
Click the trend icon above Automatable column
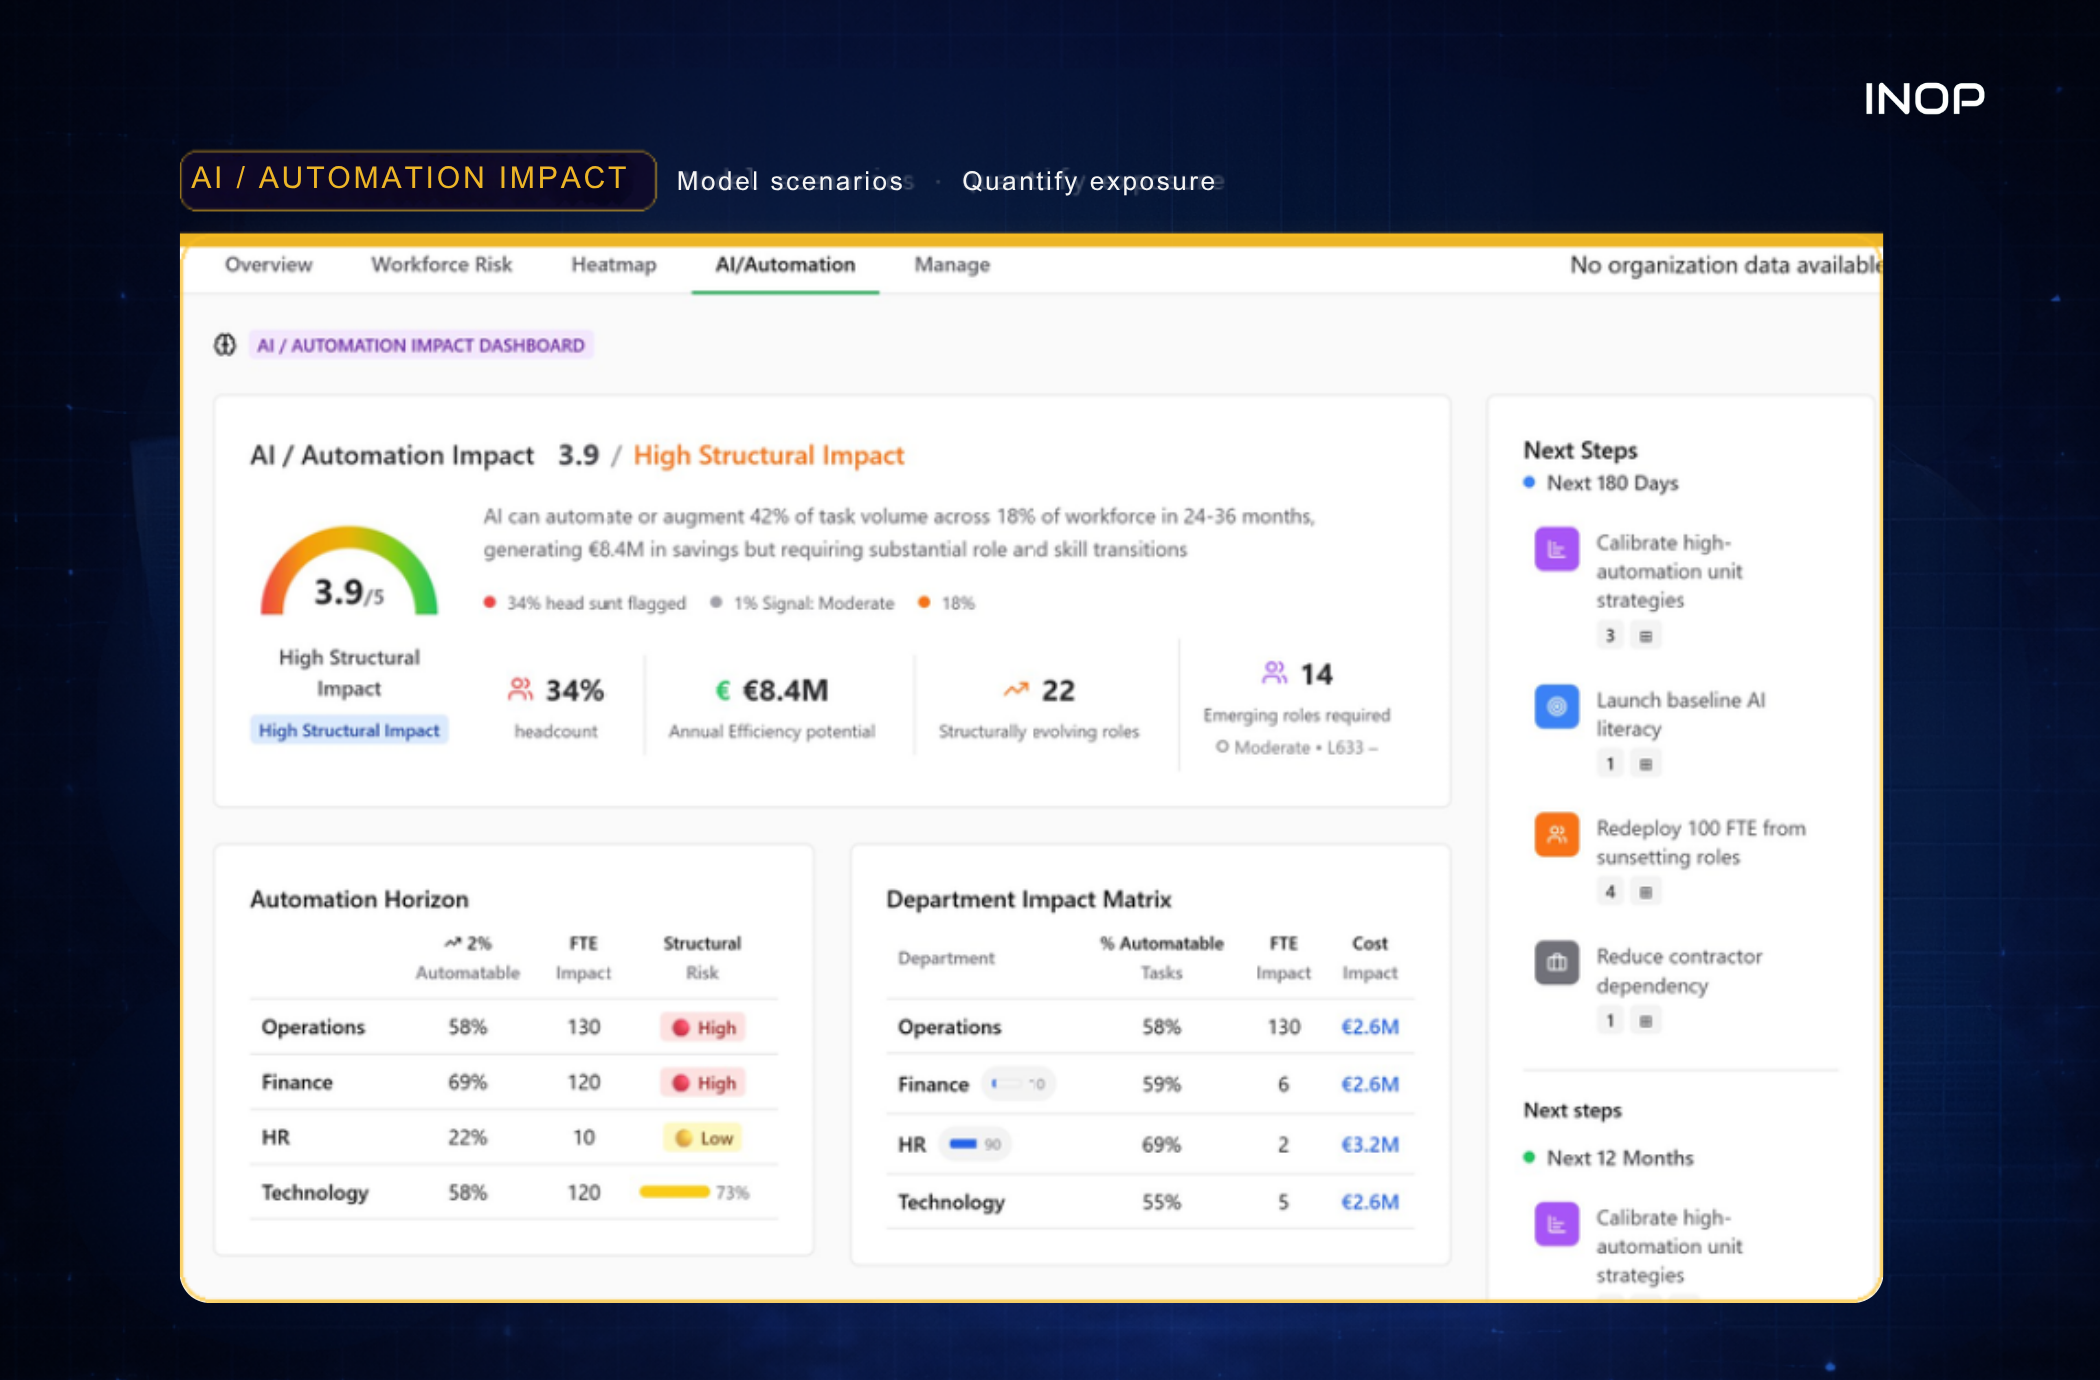pos(453,943)
